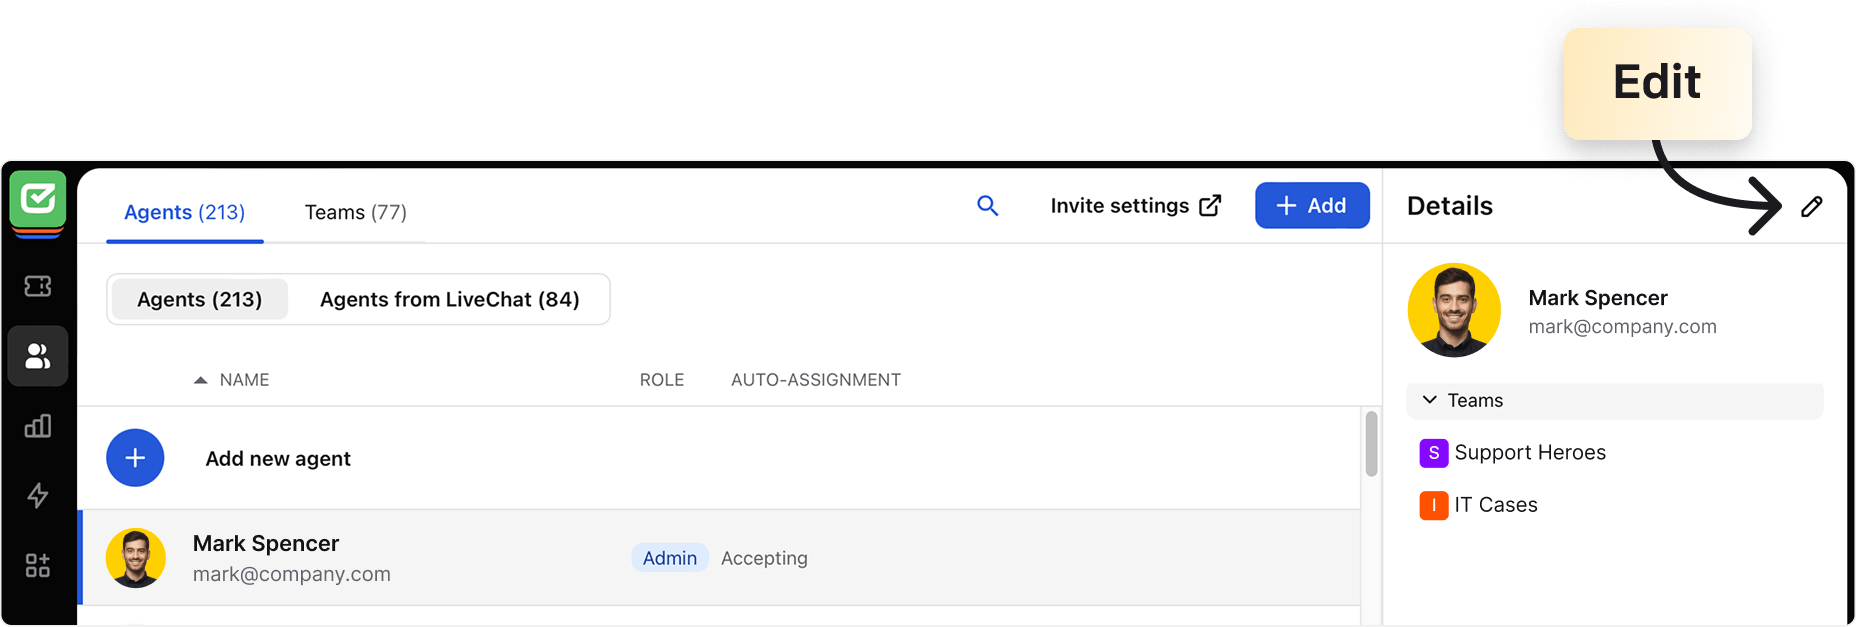Open Automations via the lightning bolt icon

point(37,496)
